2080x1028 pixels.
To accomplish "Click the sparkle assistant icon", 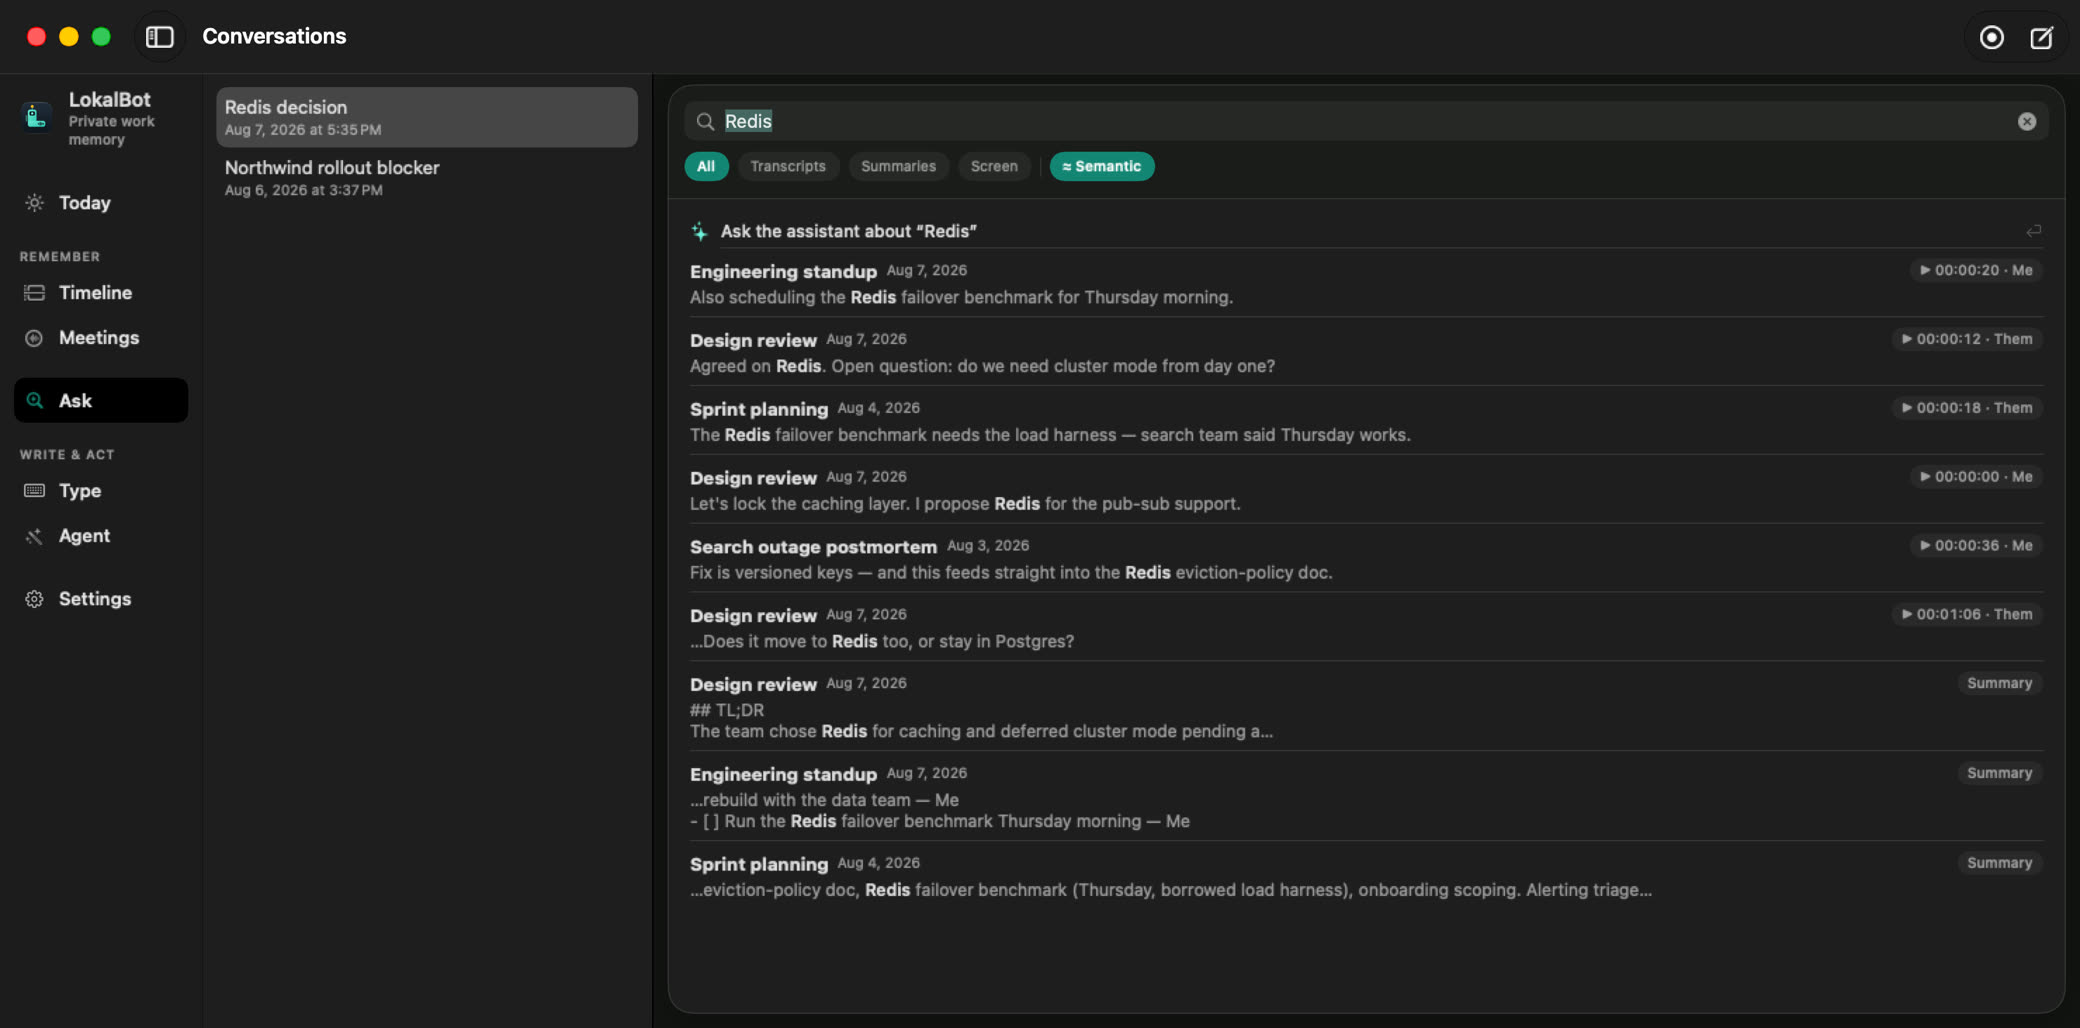I will 700,231.
